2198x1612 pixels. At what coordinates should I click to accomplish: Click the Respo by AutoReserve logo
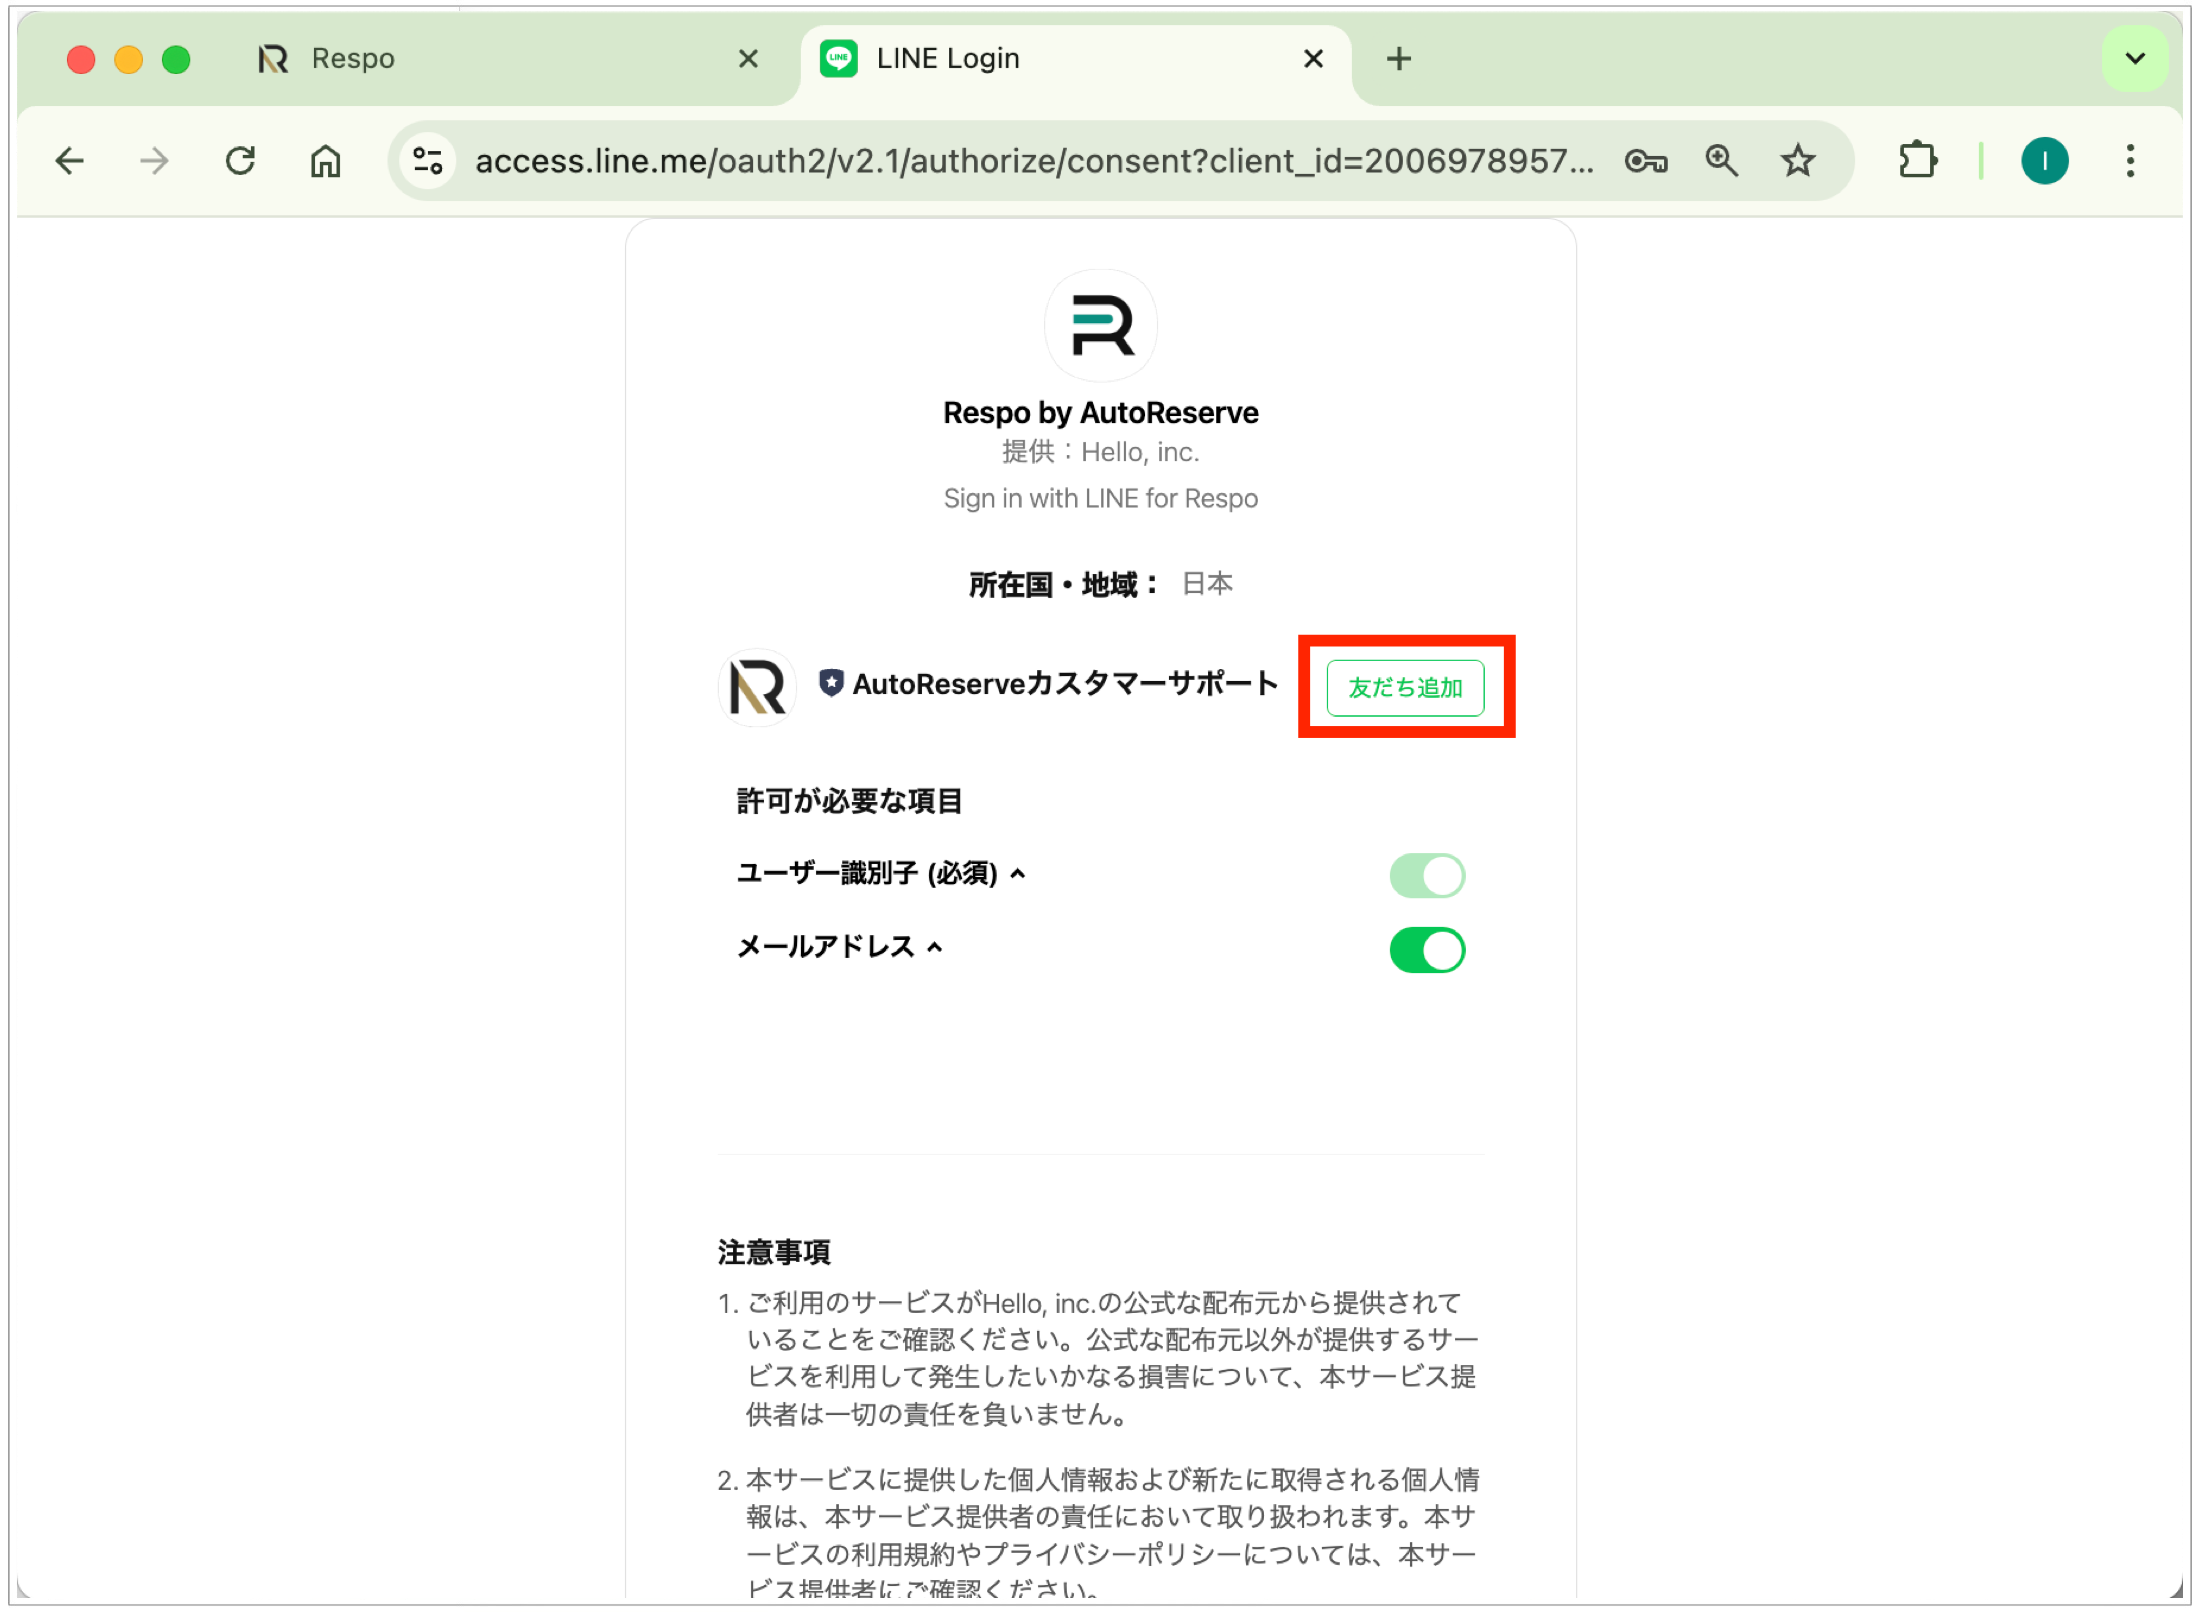tap(1100, 325)
